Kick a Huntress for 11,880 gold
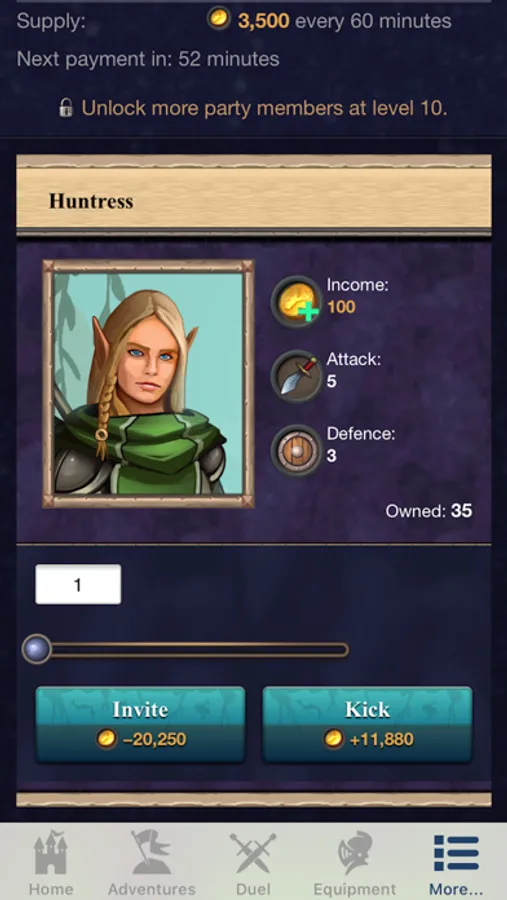 [x=367, y=724]
